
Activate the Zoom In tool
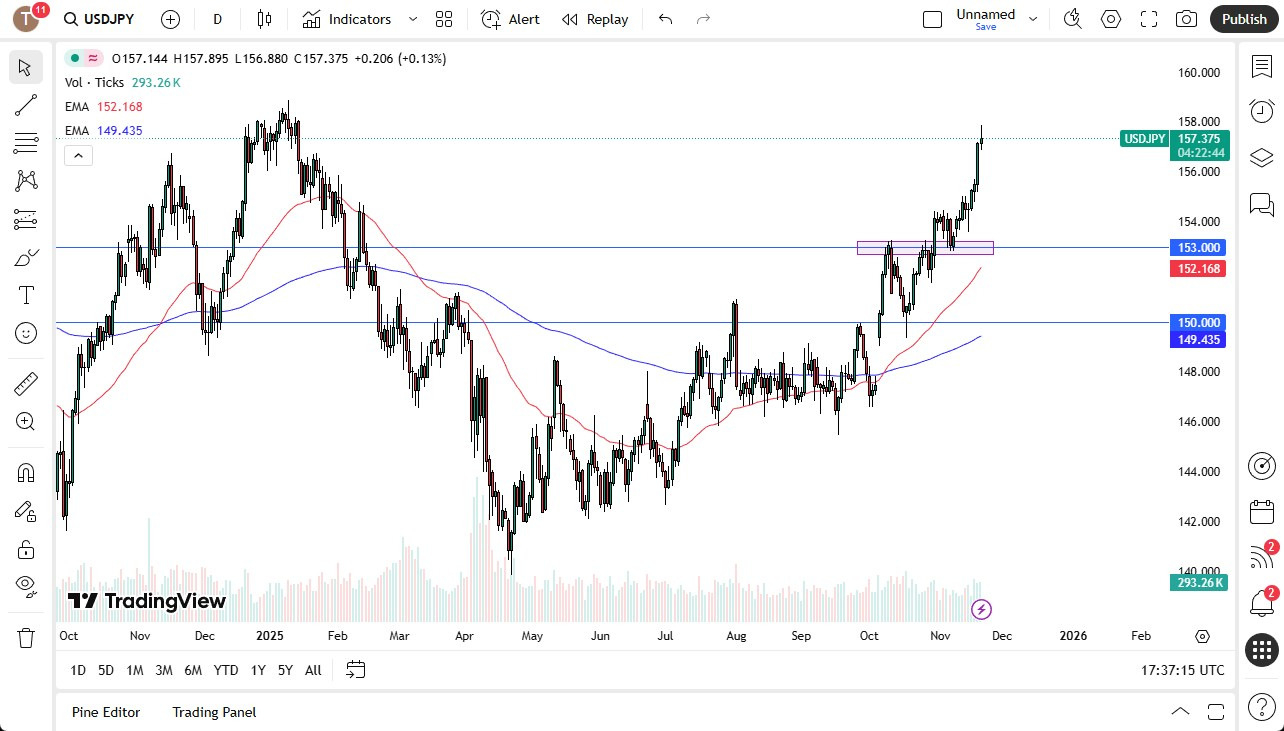(26, 421)
